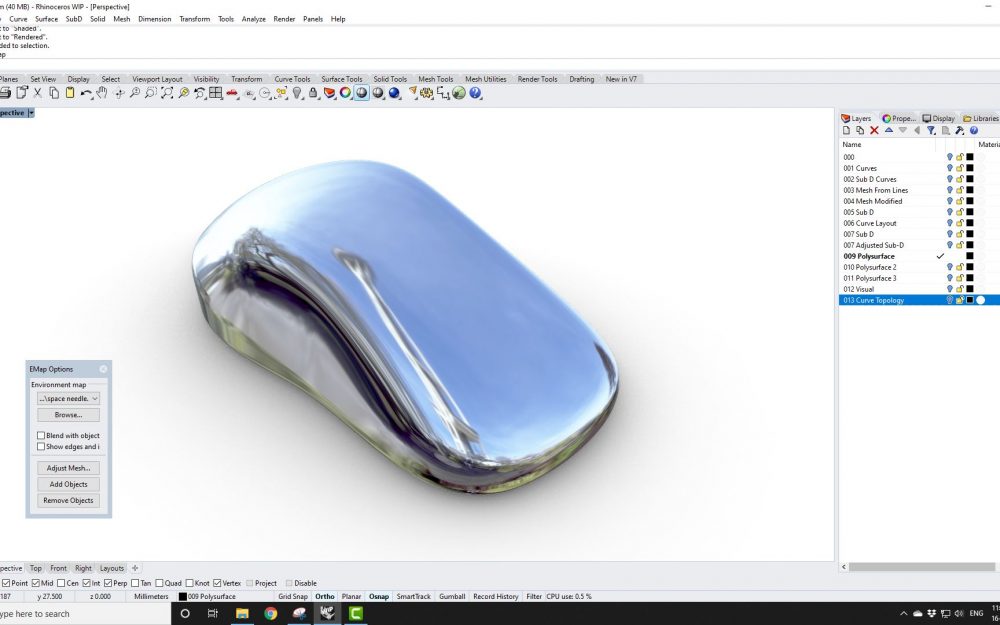Switch to the Mesh Tools toolbar tab

[x=436, y=79]
